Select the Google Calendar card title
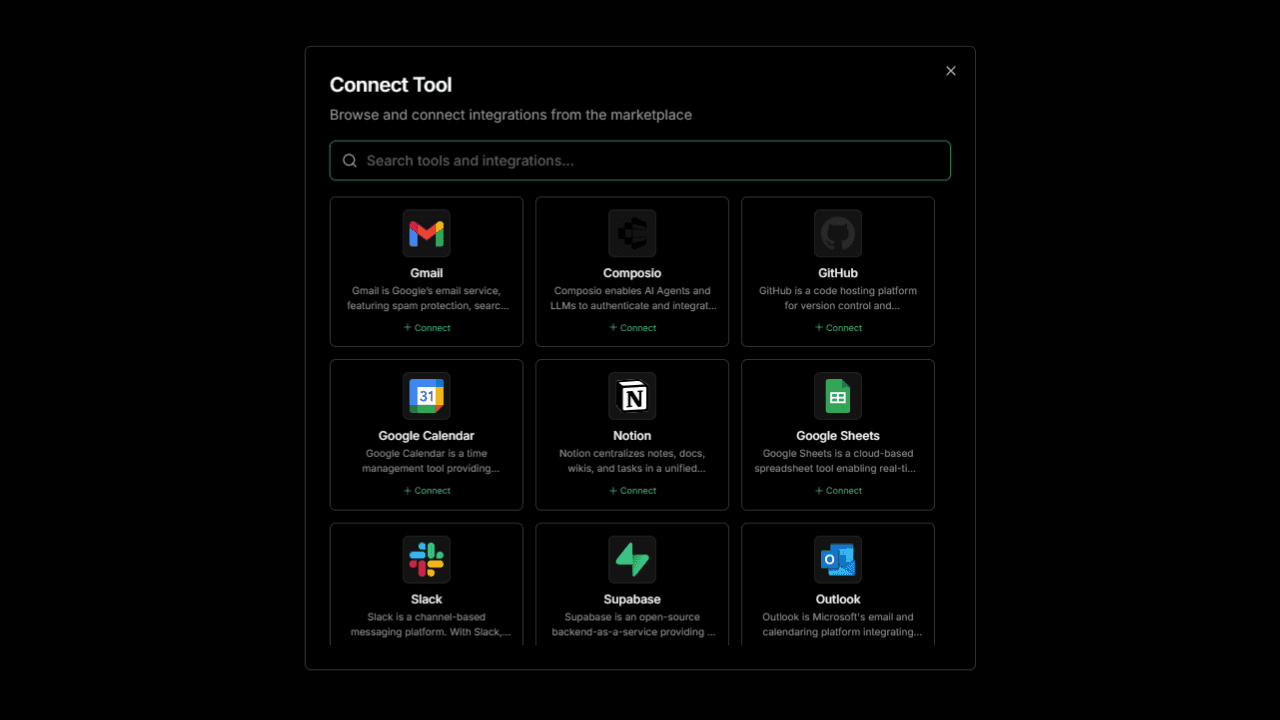This screenshot has width=1280, height=720. click(x=426, y=436)
